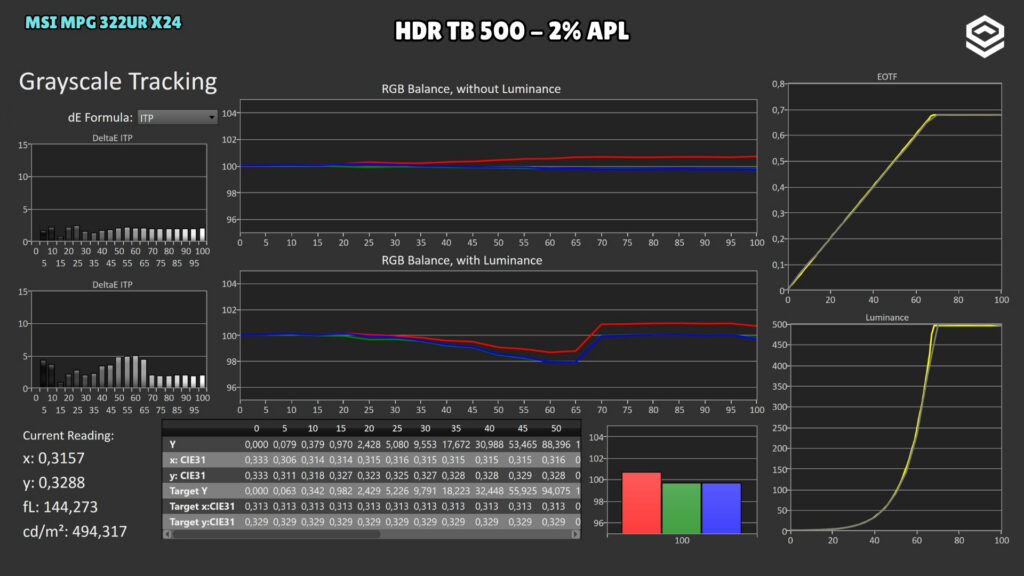Click the 'fL: 144,273' reading
This screenshot has width=1024, height=576.
click(x=60, y=507)
